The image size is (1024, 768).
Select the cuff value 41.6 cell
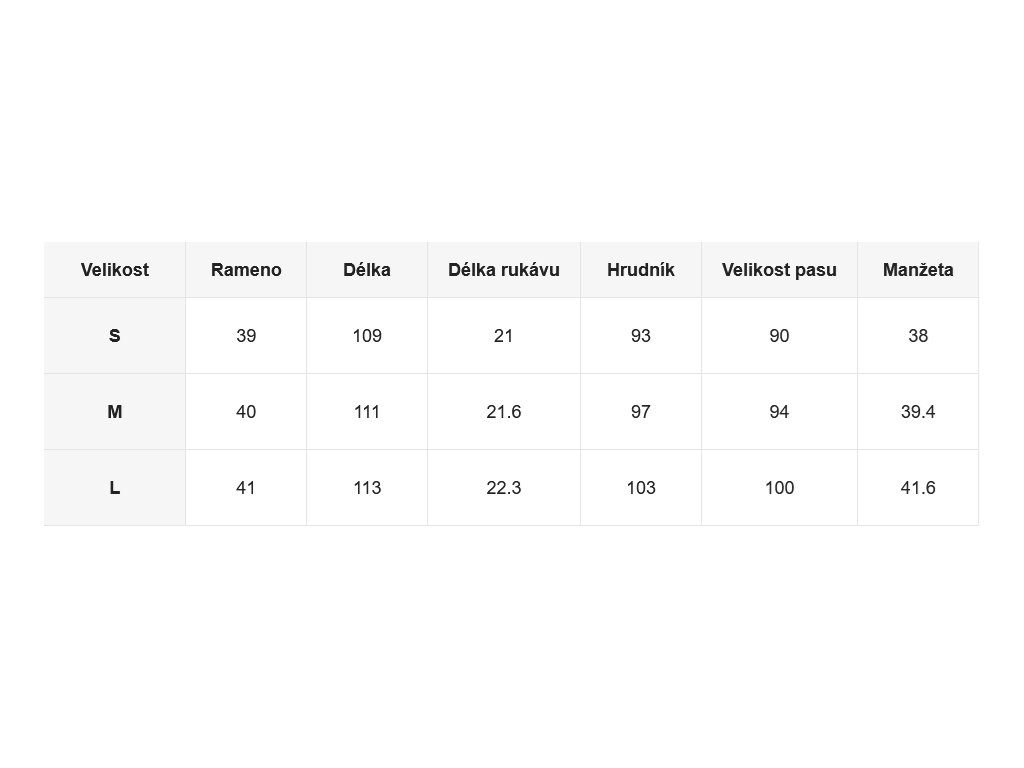pos(918,487)
